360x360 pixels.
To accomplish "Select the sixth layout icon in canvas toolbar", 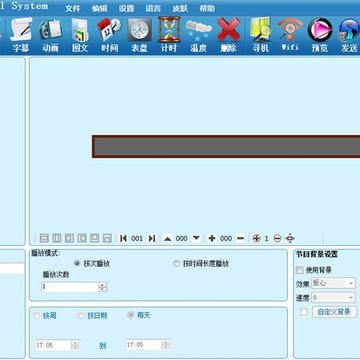I will point(107,238).
